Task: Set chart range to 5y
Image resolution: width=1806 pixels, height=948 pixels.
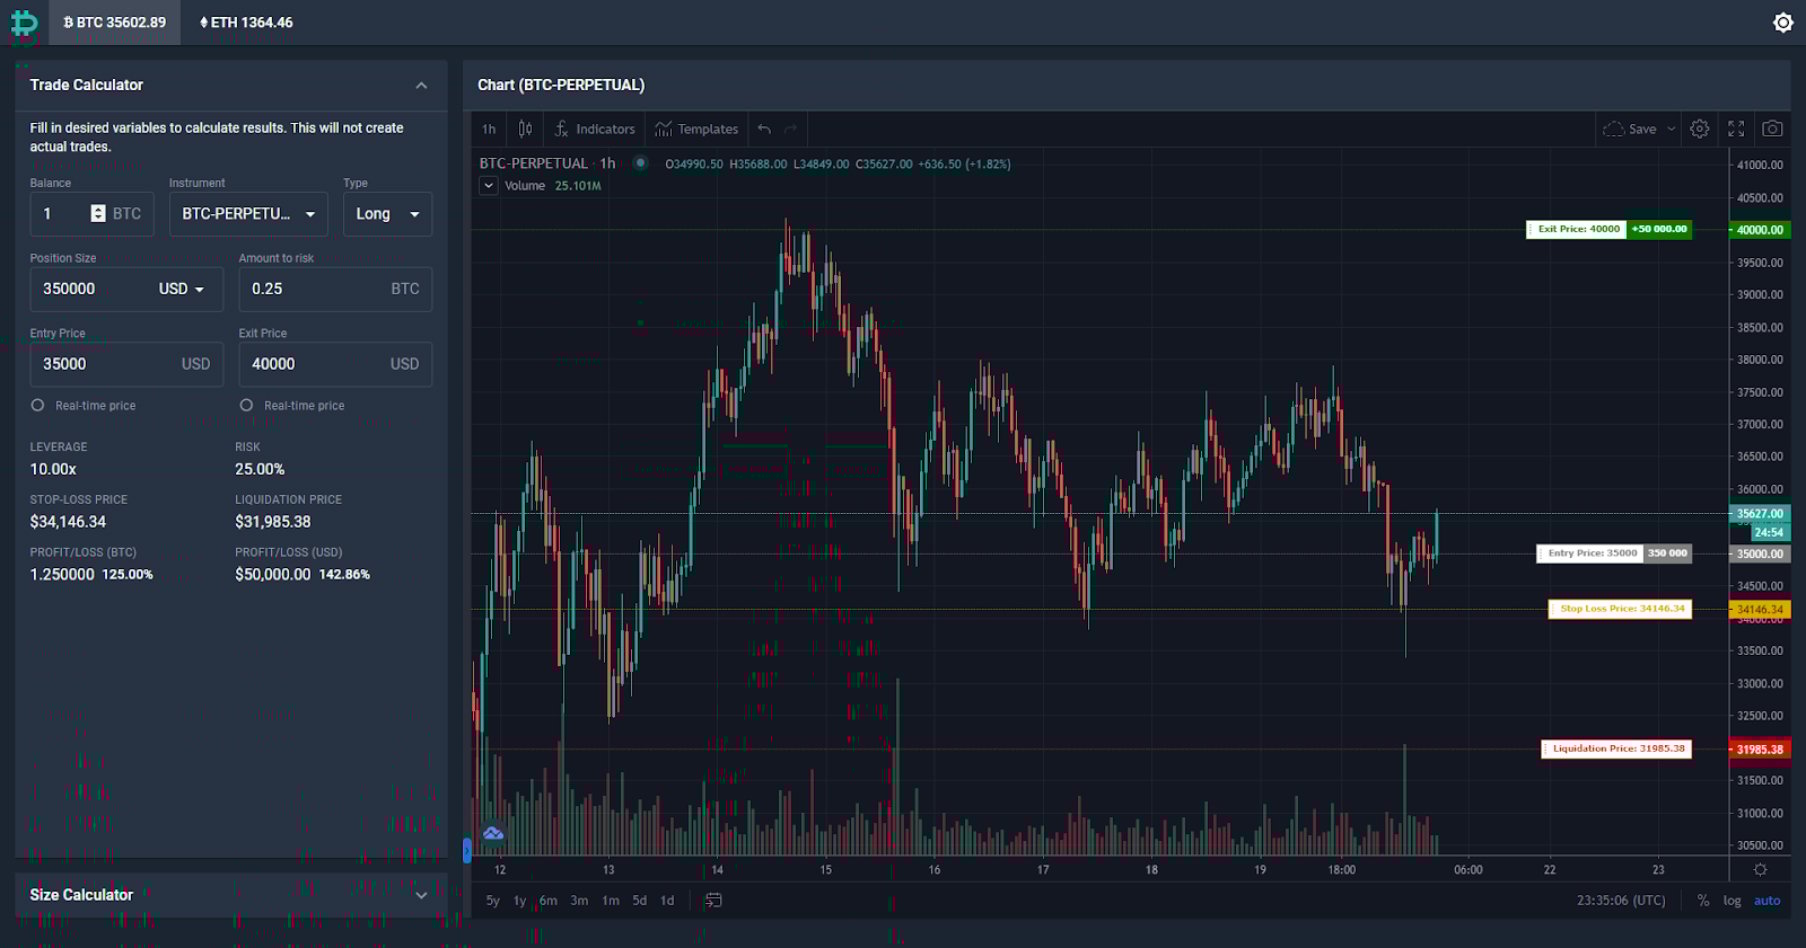Action: 493,901
